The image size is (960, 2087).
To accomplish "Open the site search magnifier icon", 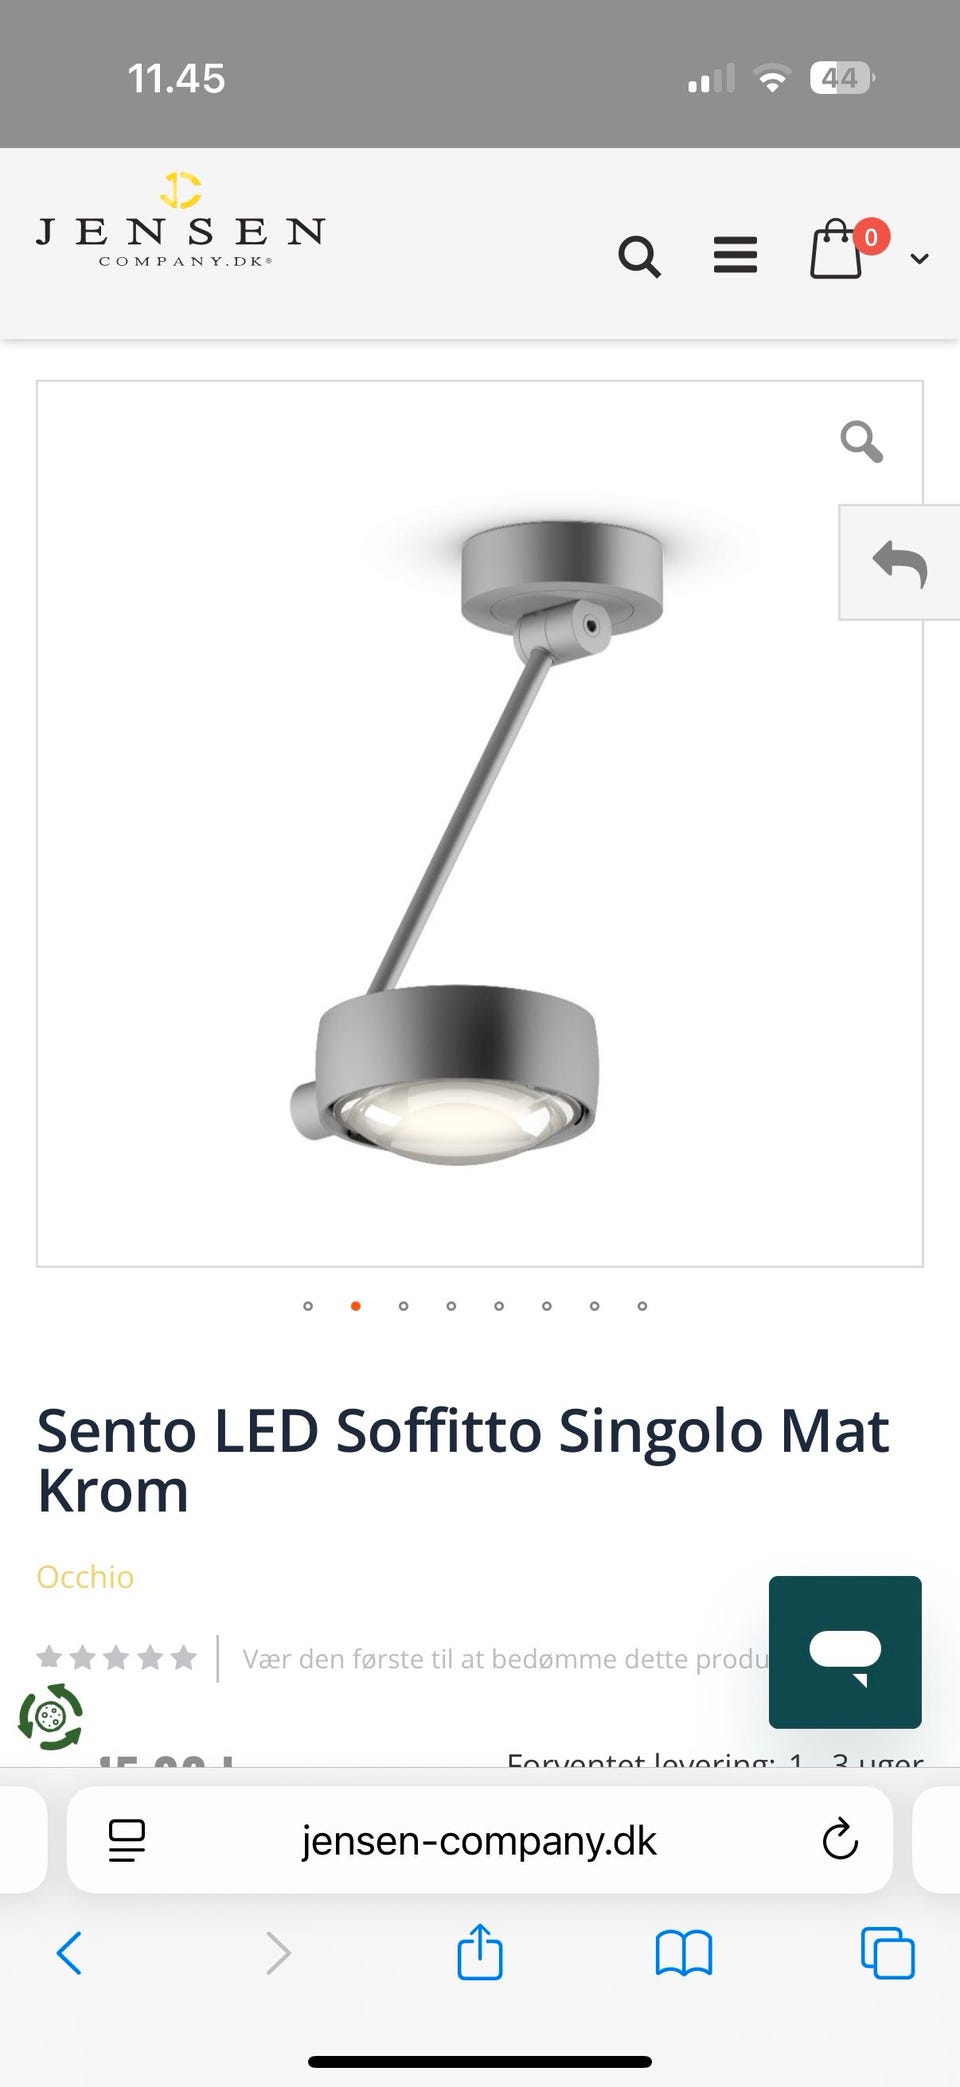I will 639,257.
